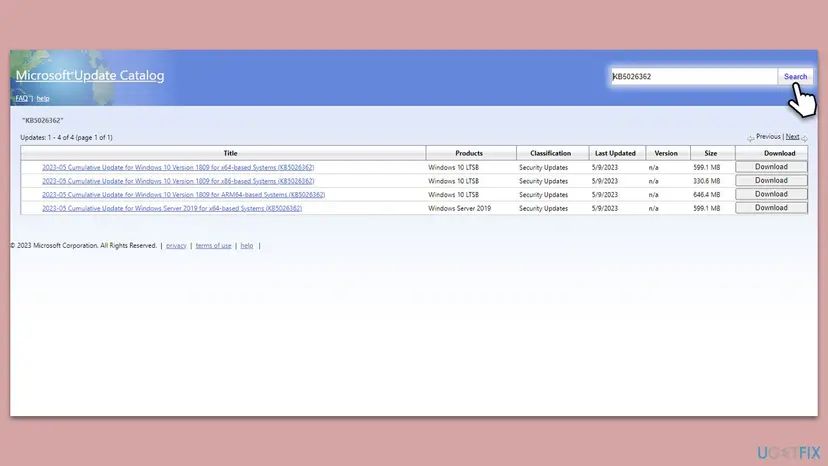
Task: Go to Next results page
Action: pyautogui.click(x=792, y=137)
